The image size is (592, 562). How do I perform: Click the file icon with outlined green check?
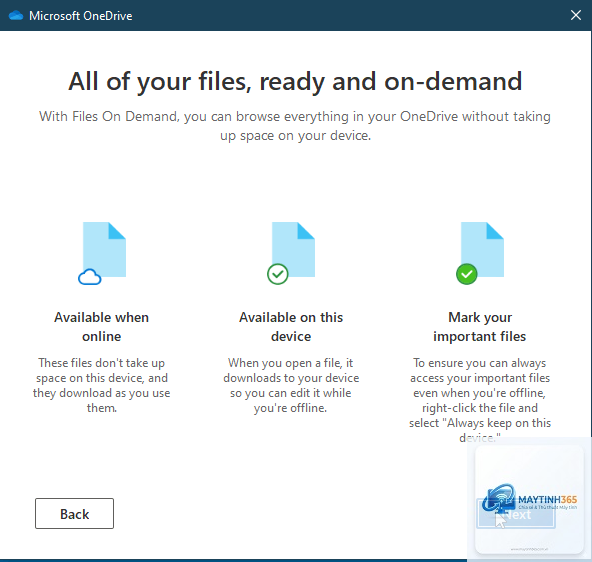pos(291,253)
